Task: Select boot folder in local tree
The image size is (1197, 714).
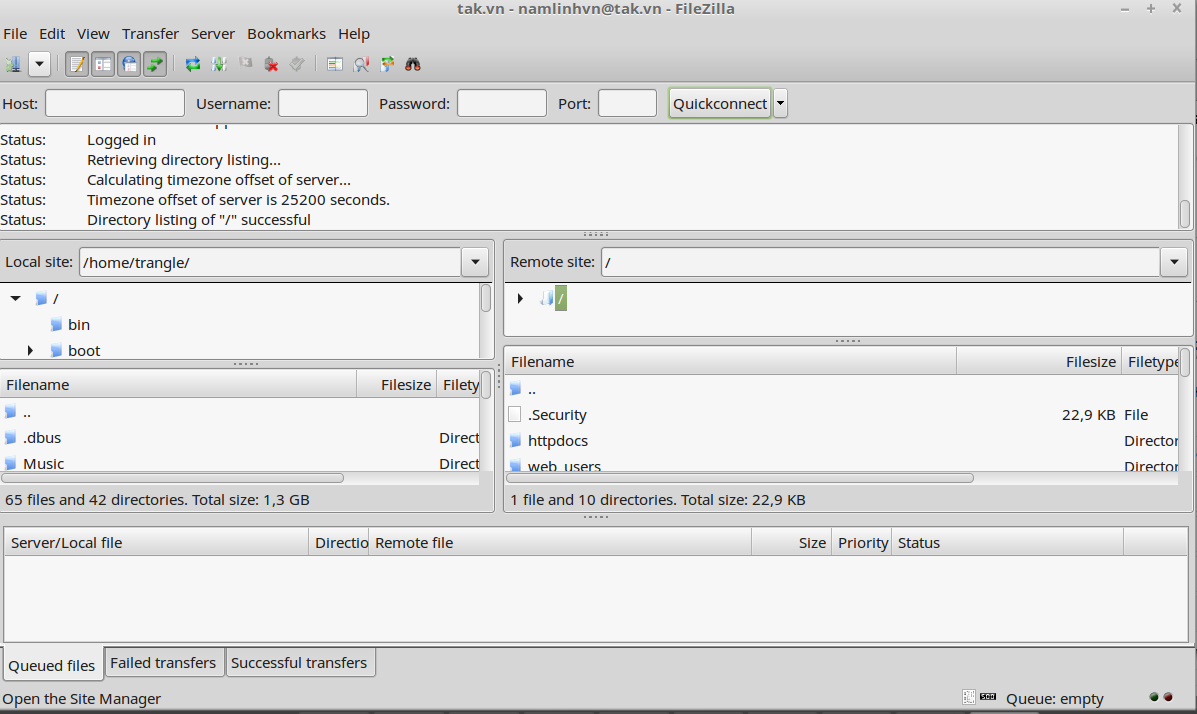Action: tap(84, 351)
